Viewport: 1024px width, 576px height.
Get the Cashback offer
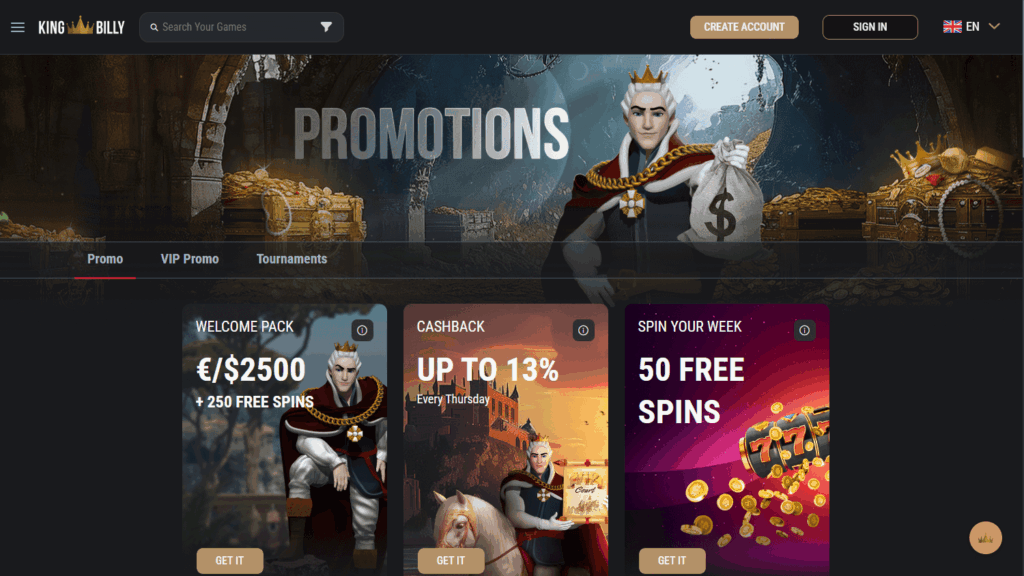[451, 560]
